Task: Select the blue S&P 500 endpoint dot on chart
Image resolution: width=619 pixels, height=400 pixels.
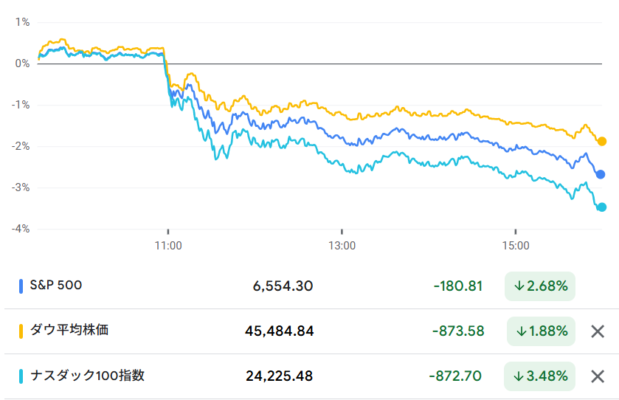Action: [x=600, y=174]
